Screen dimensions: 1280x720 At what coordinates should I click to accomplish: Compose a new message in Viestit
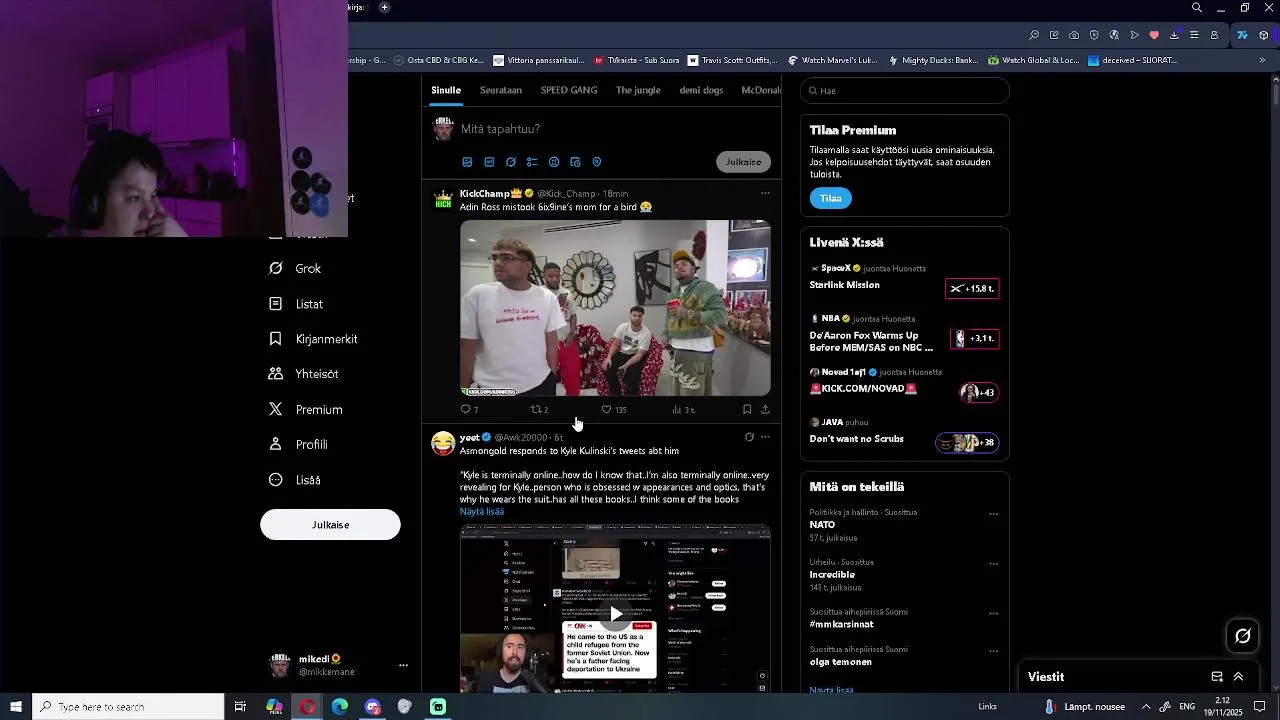pyautogui.click(x=1217, y=677)
